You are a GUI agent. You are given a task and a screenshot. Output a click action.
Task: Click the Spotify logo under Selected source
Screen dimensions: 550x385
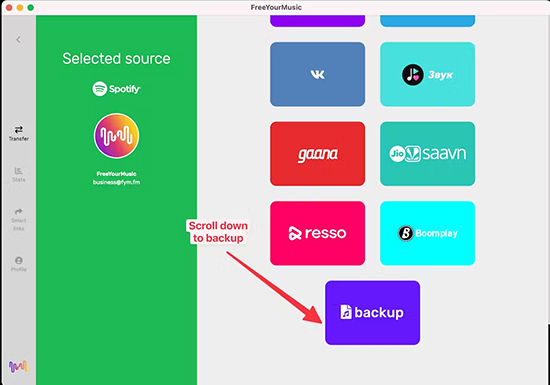point(116,89)
